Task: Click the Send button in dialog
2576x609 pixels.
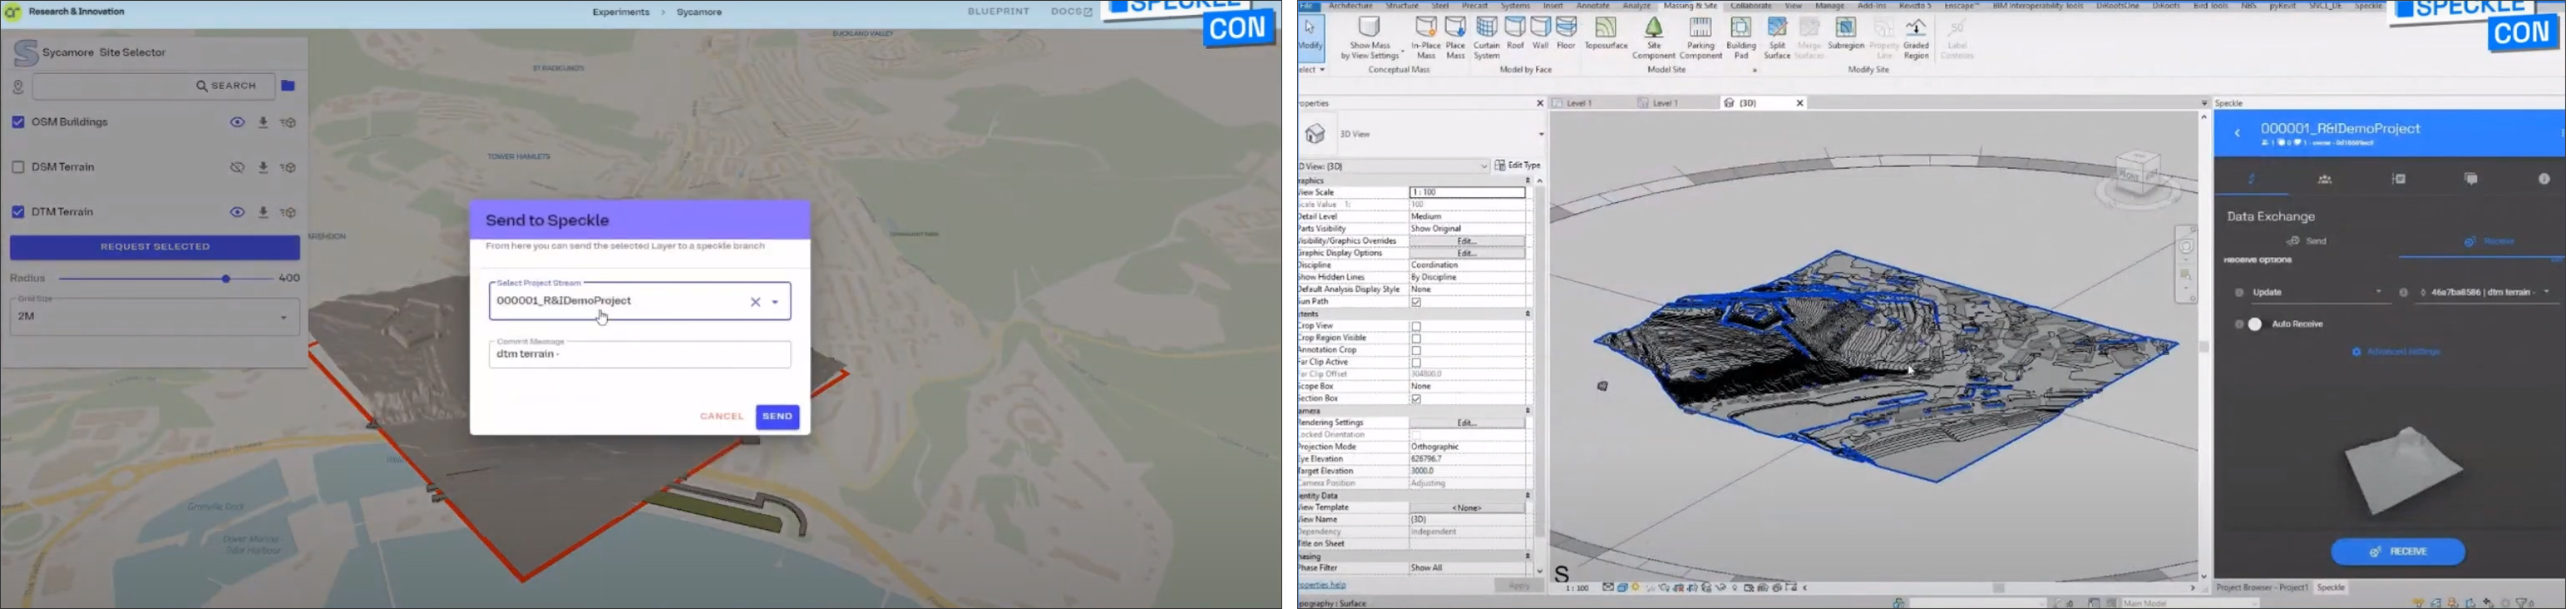Action: [x=777, y=417]
